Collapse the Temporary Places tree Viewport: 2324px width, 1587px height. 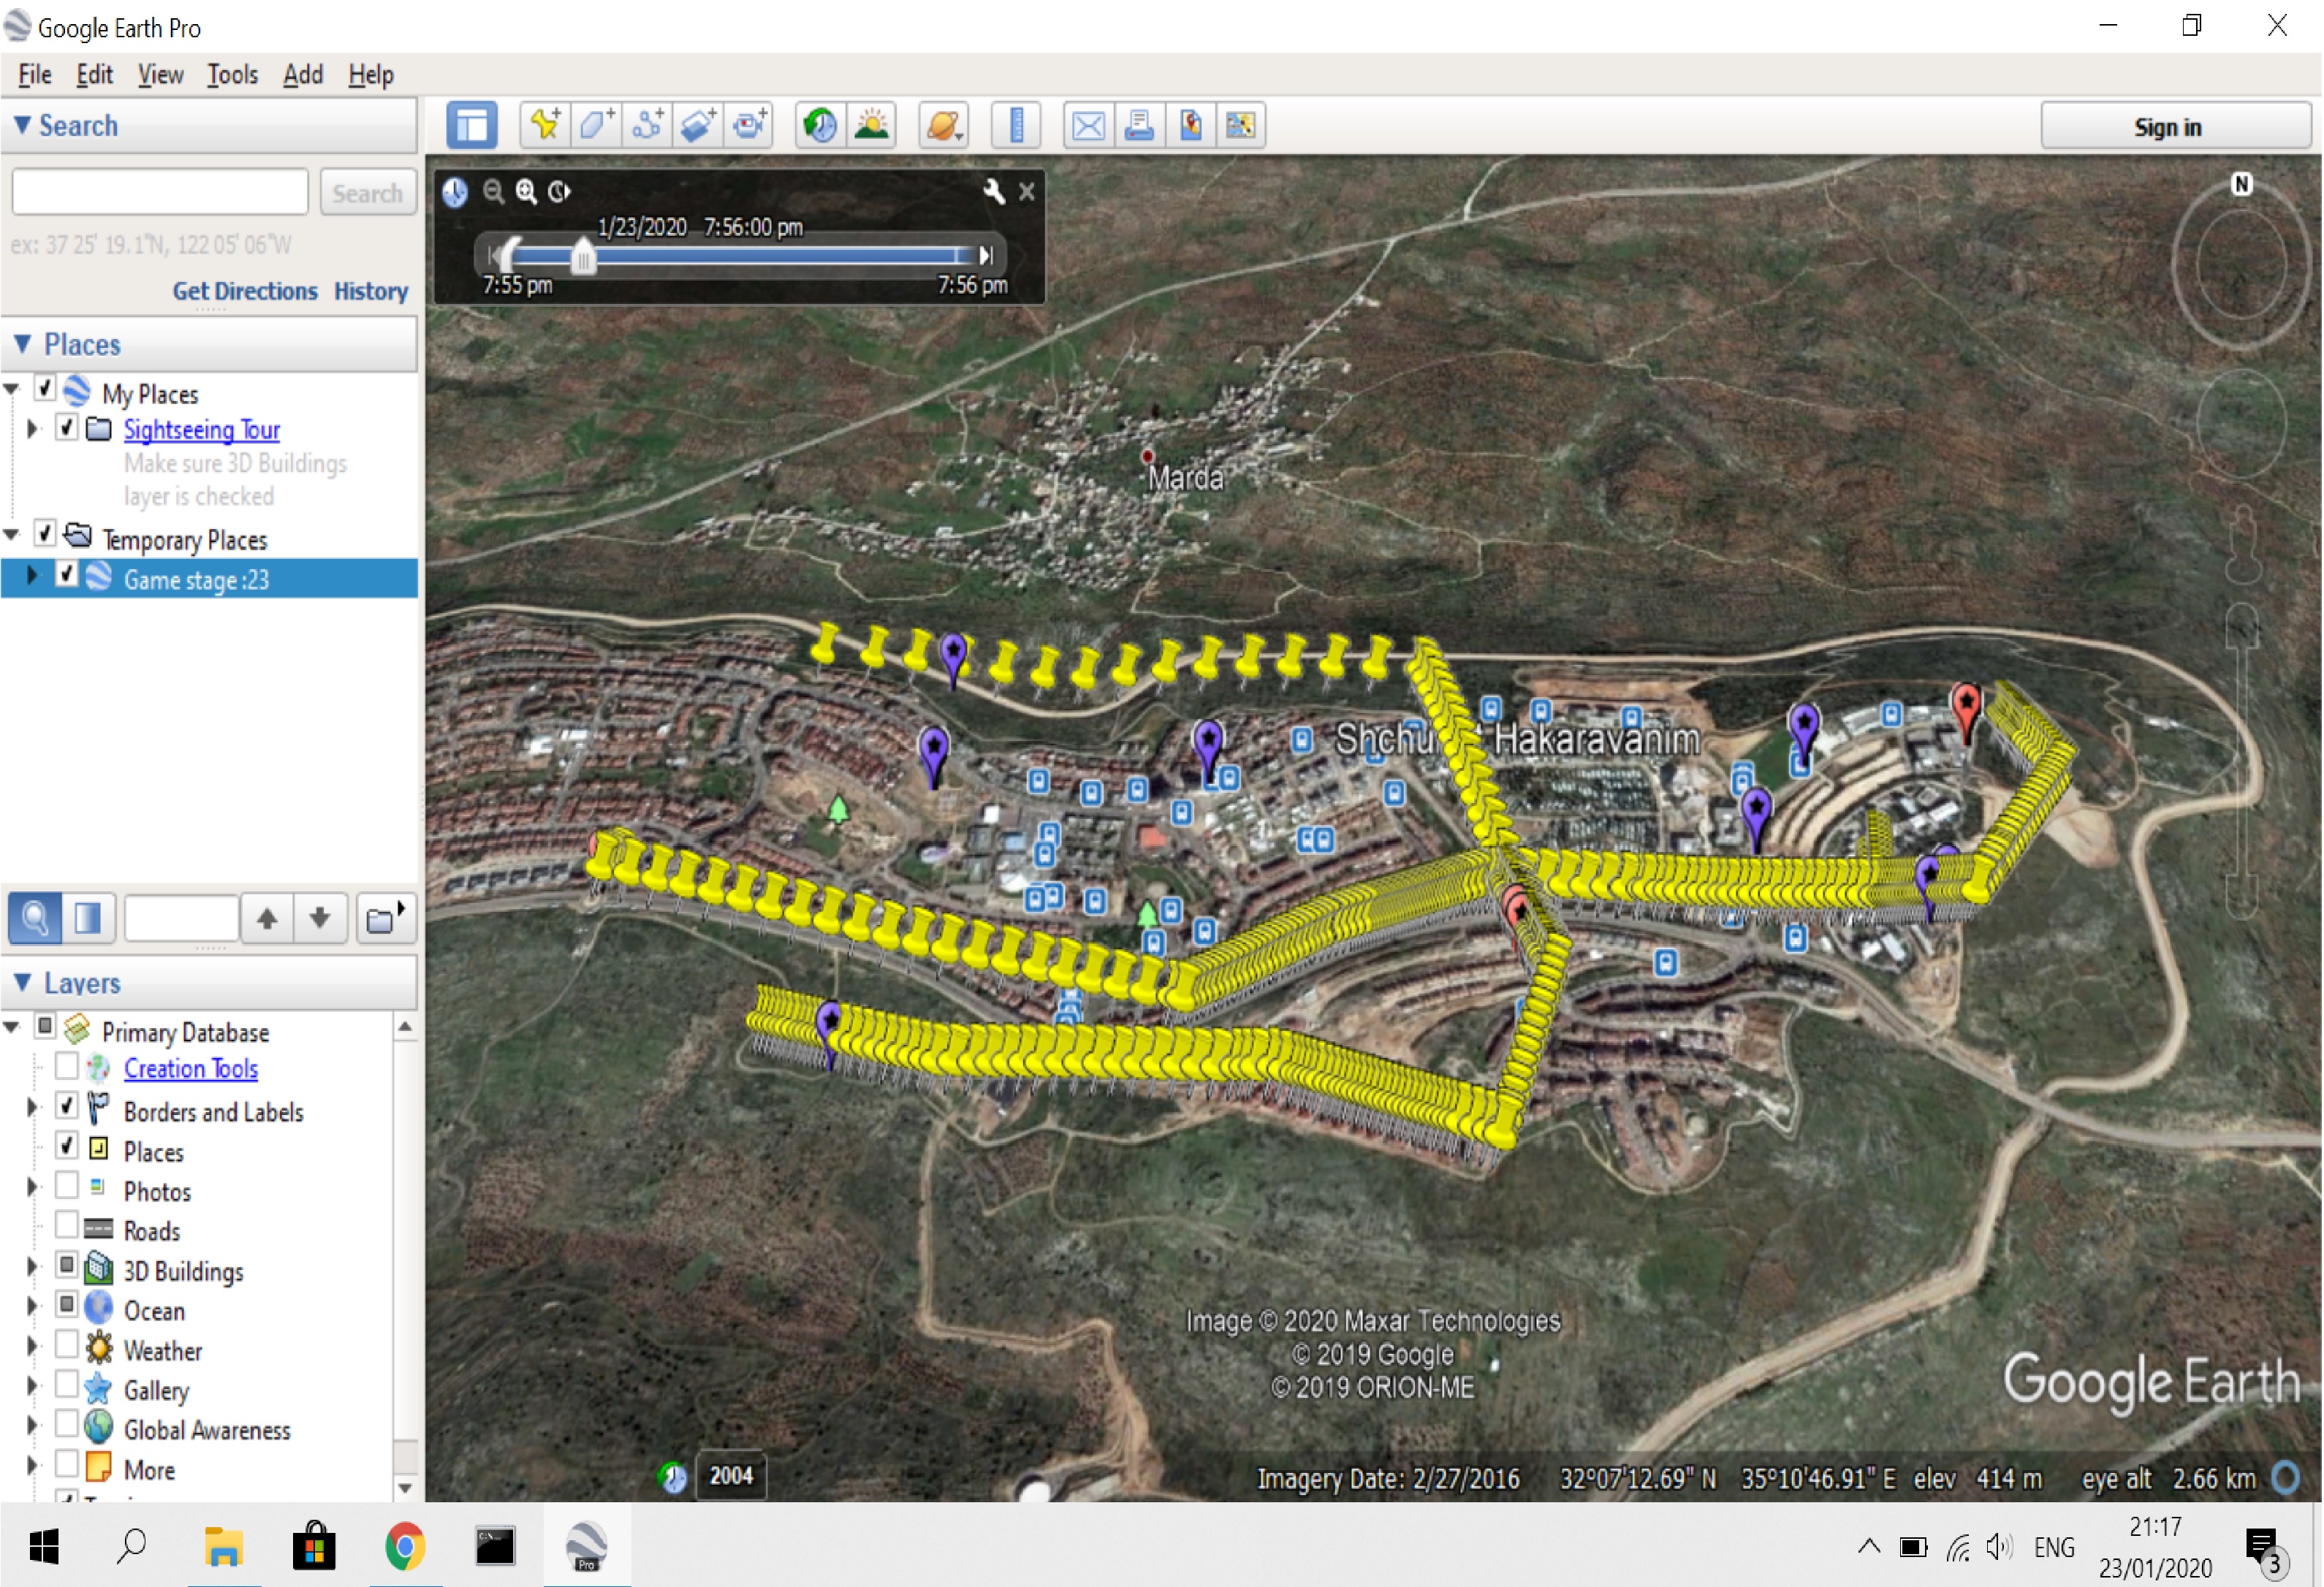(11, 535)
